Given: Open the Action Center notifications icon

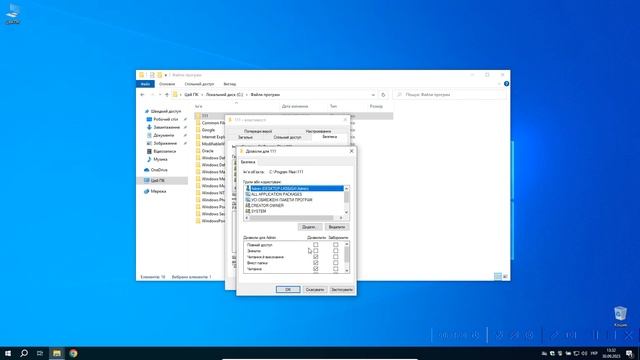Looking at the screenshot, I should tap(629, 353).
